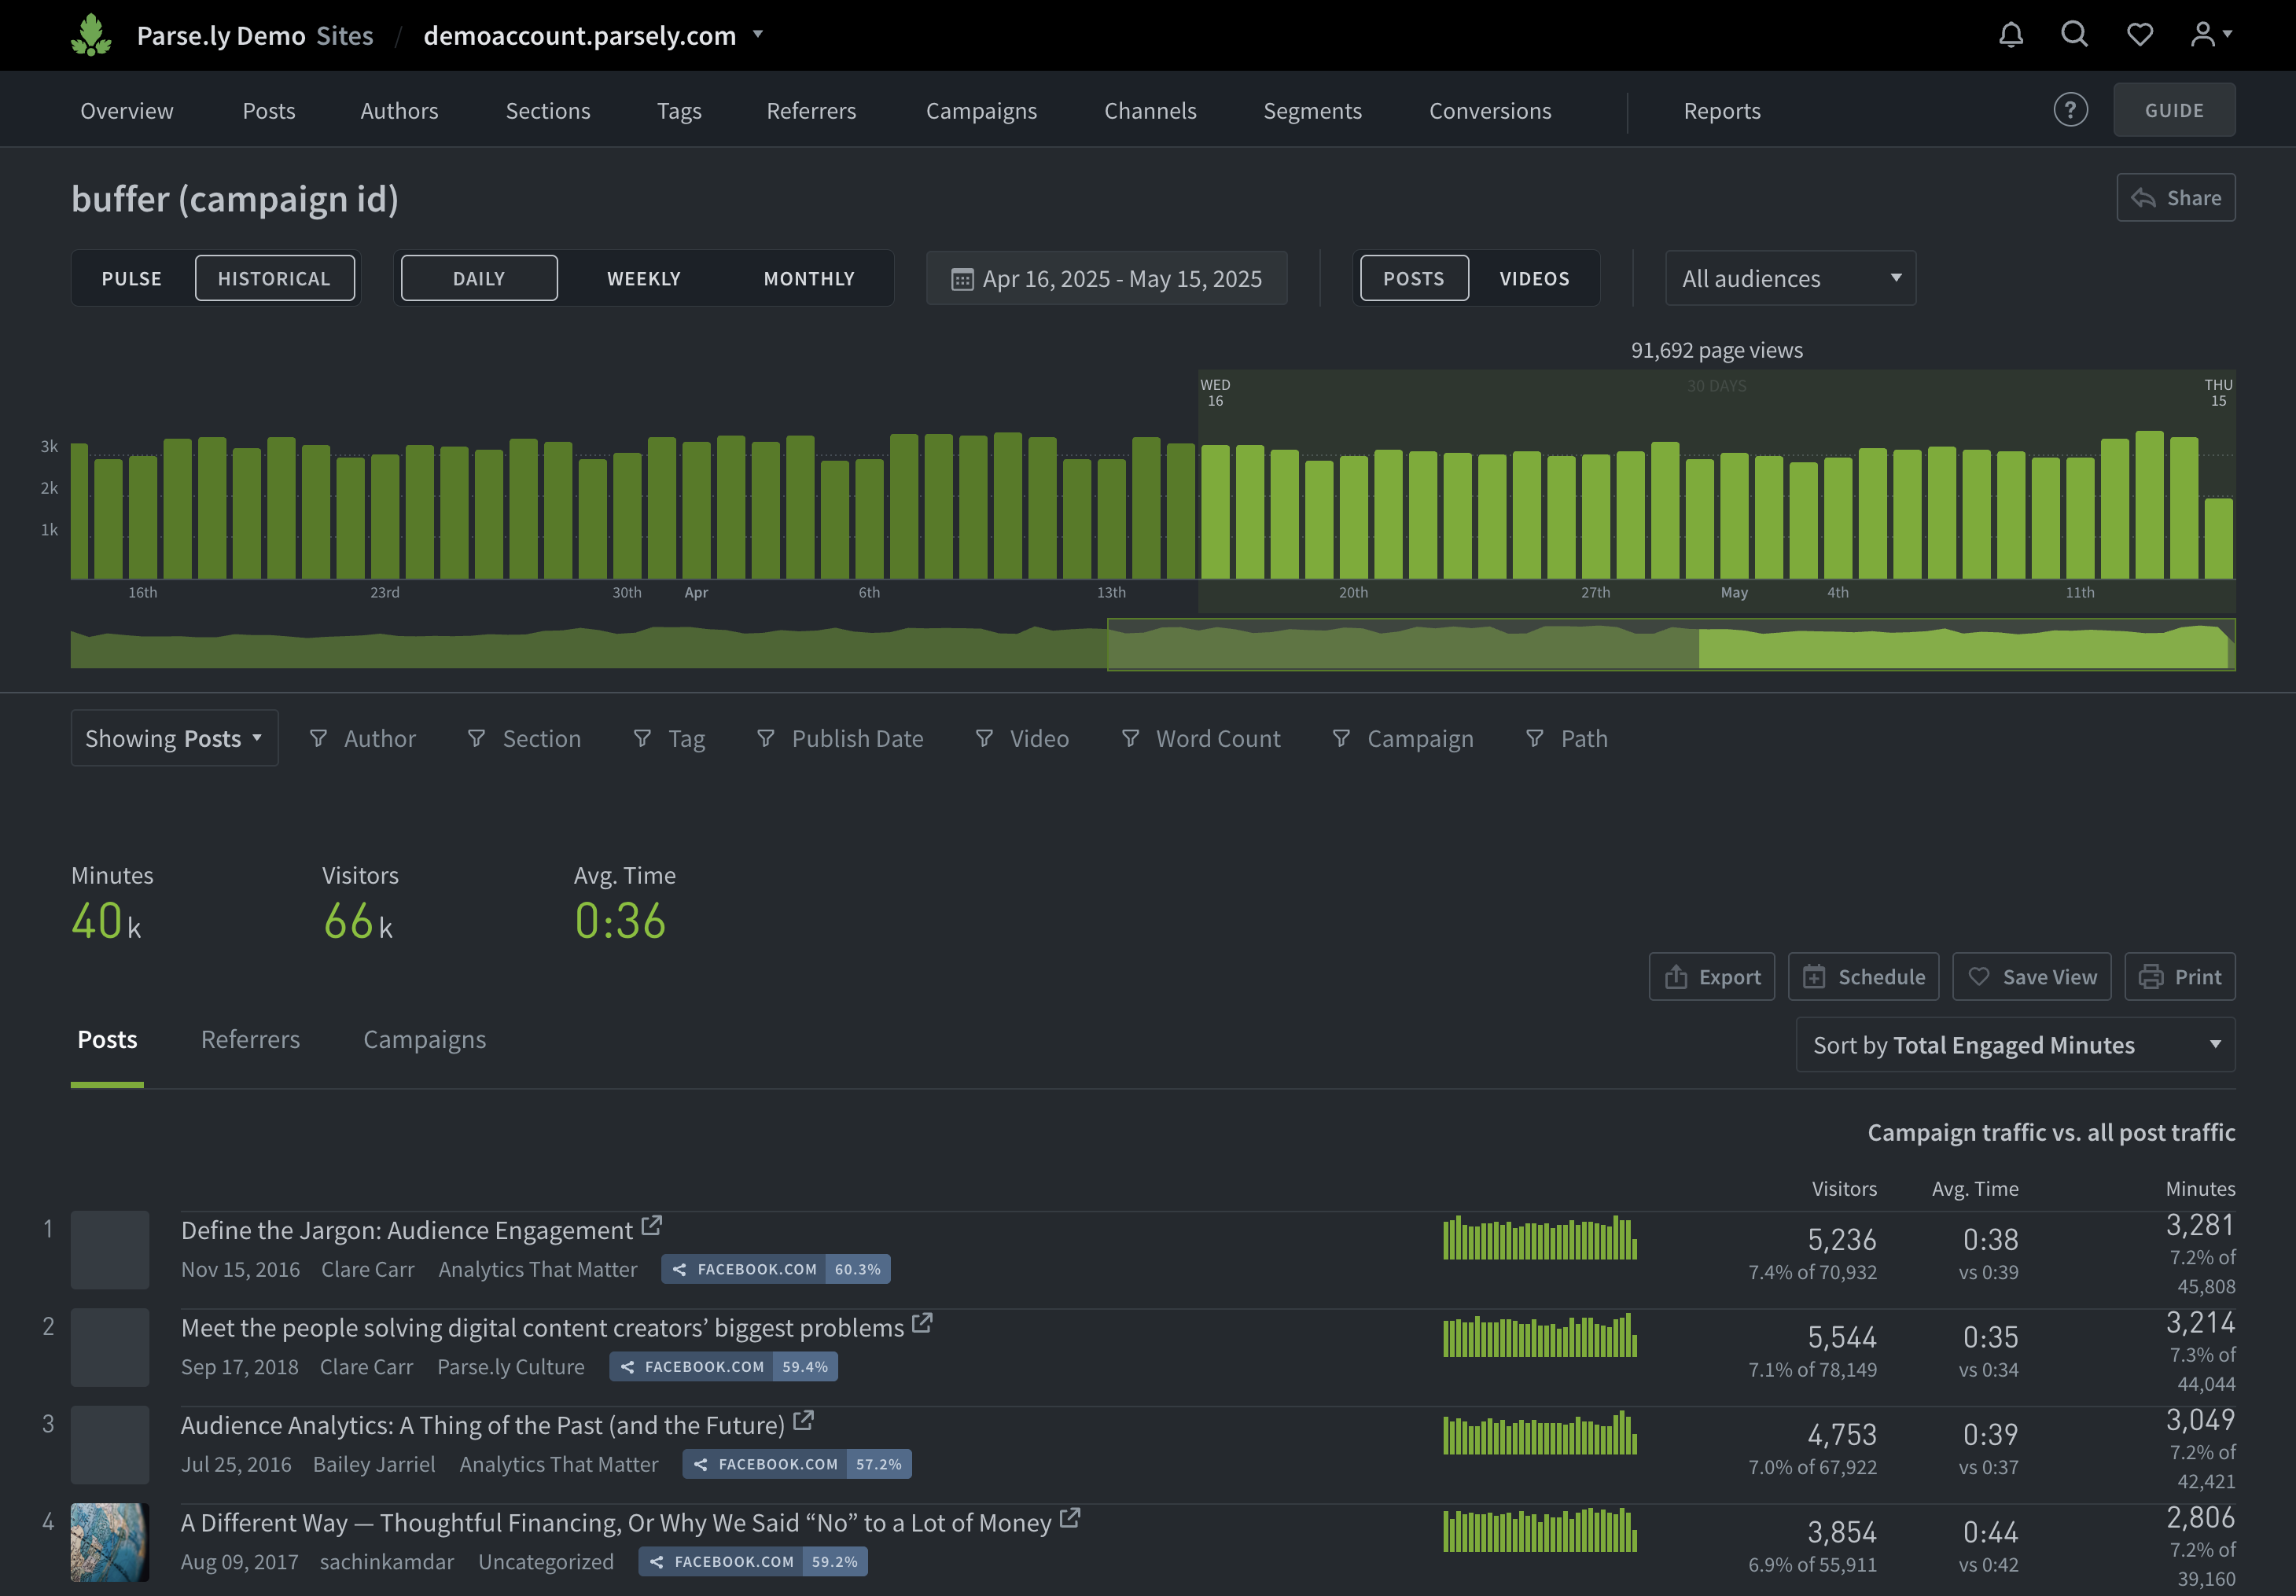Open saved views heart icon
This screenshot has height=1596, width=2296.
(2140, 35)
